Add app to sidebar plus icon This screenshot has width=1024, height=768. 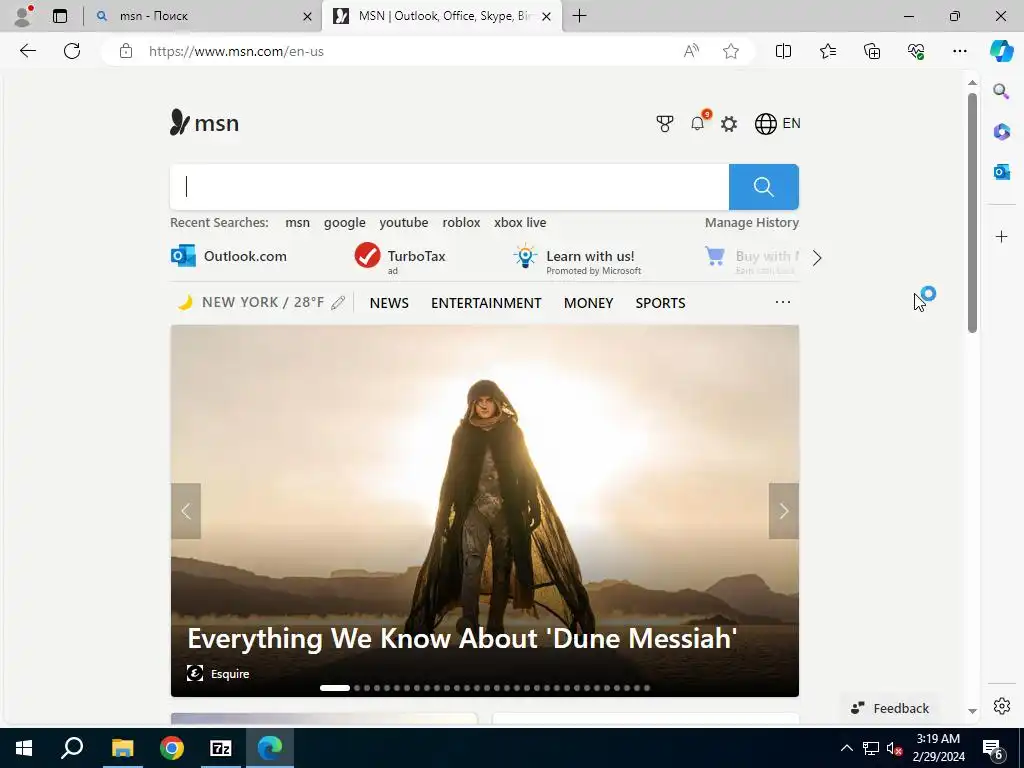tap(1001, 236)
